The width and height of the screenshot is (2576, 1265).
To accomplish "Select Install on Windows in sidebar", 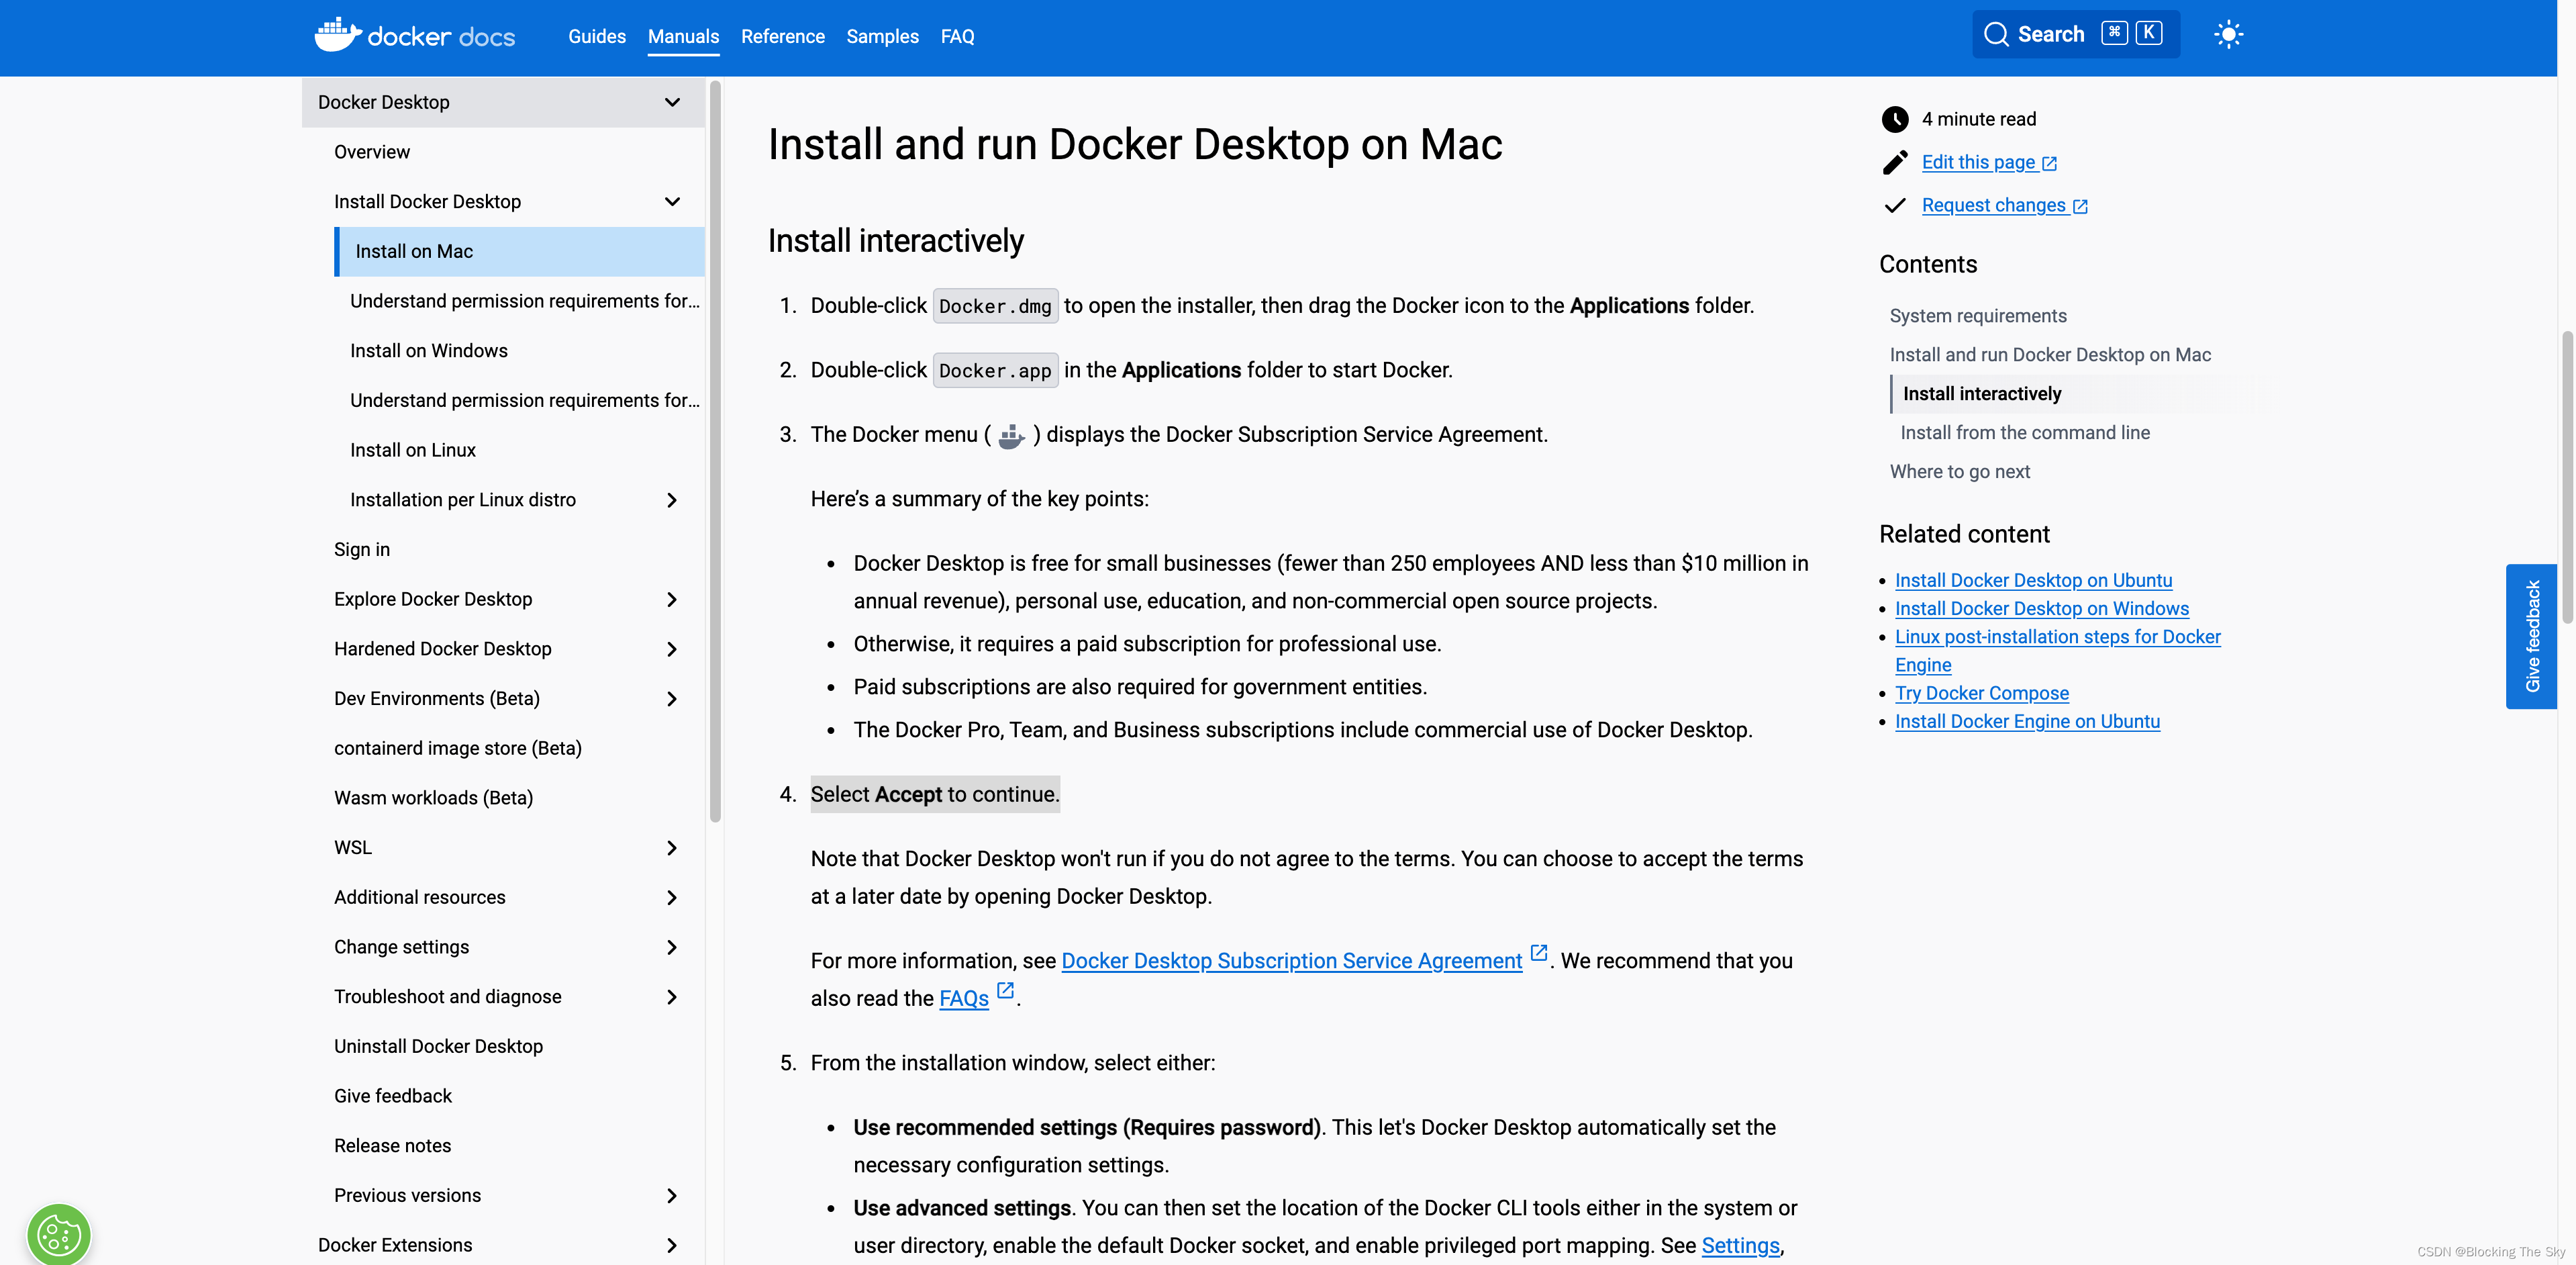I will [428, 351].
